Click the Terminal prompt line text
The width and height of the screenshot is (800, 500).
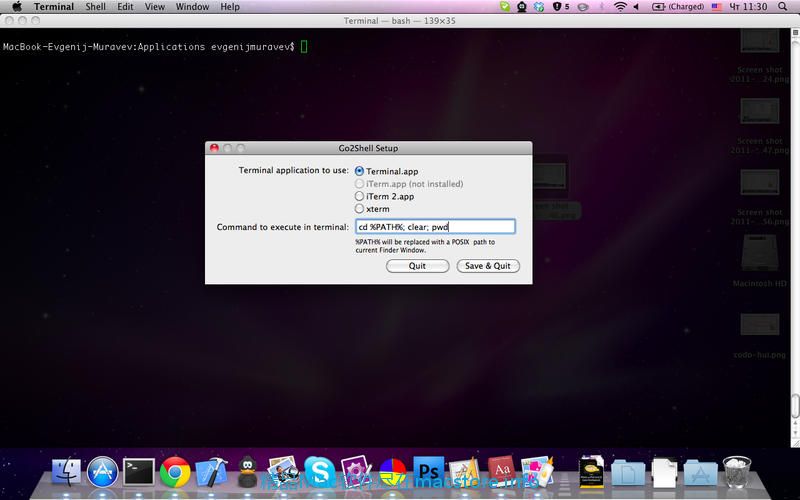tap(148, 46)
